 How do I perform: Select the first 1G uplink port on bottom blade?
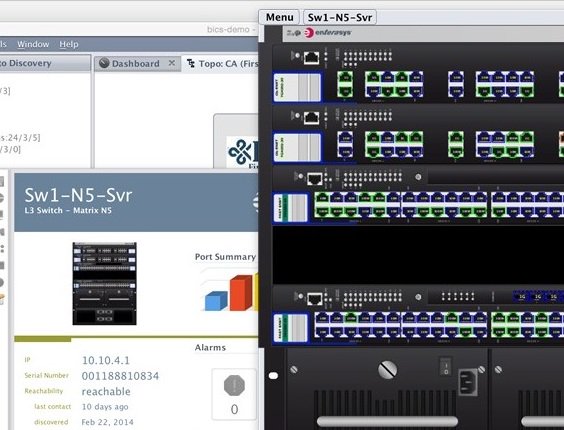point(522,297)
